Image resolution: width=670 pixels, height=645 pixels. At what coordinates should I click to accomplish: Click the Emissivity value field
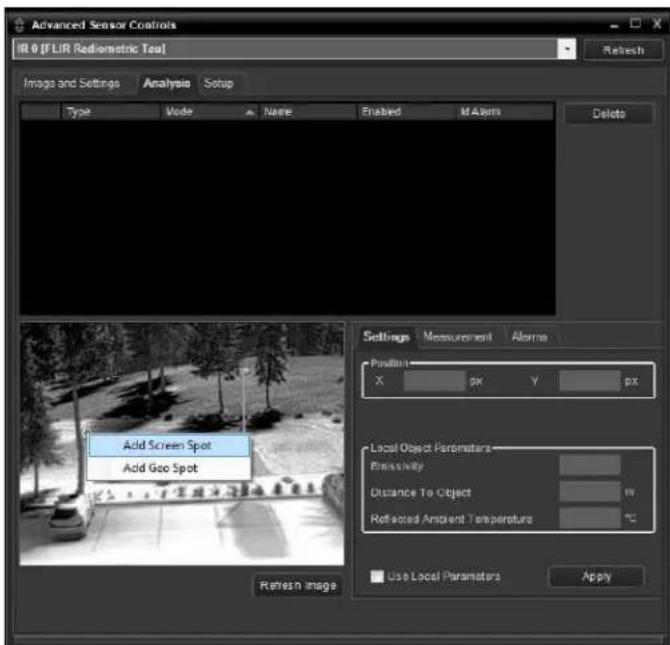(x=590, y=465)
